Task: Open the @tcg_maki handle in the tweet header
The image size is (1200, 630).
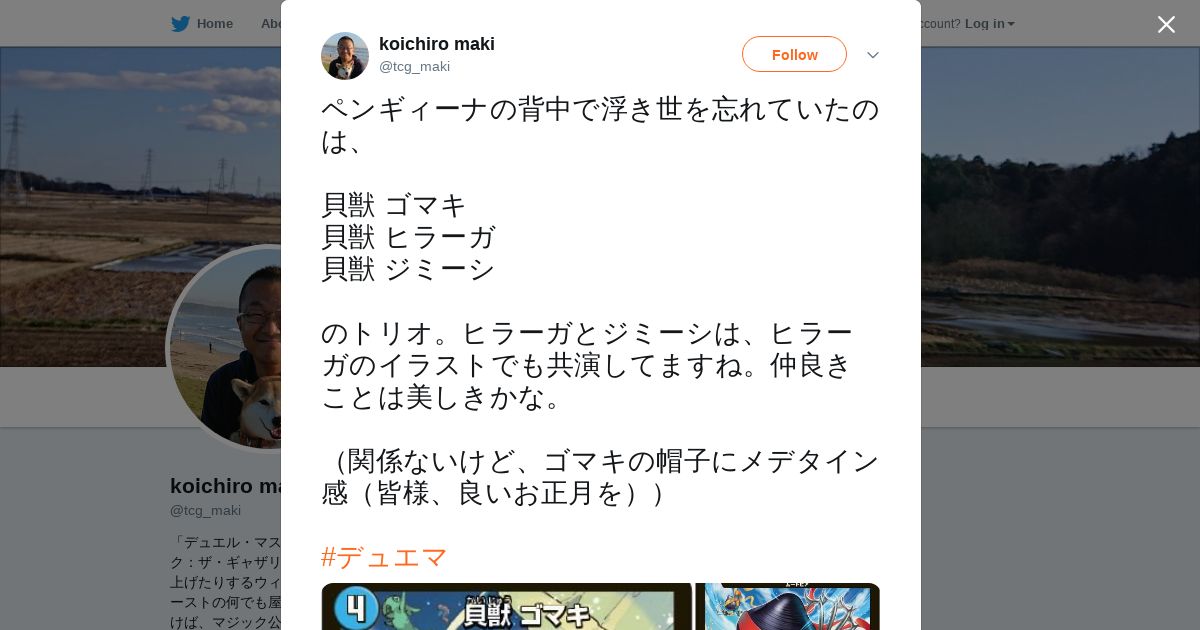Action: pyautogui.click(x=414, y=67)
